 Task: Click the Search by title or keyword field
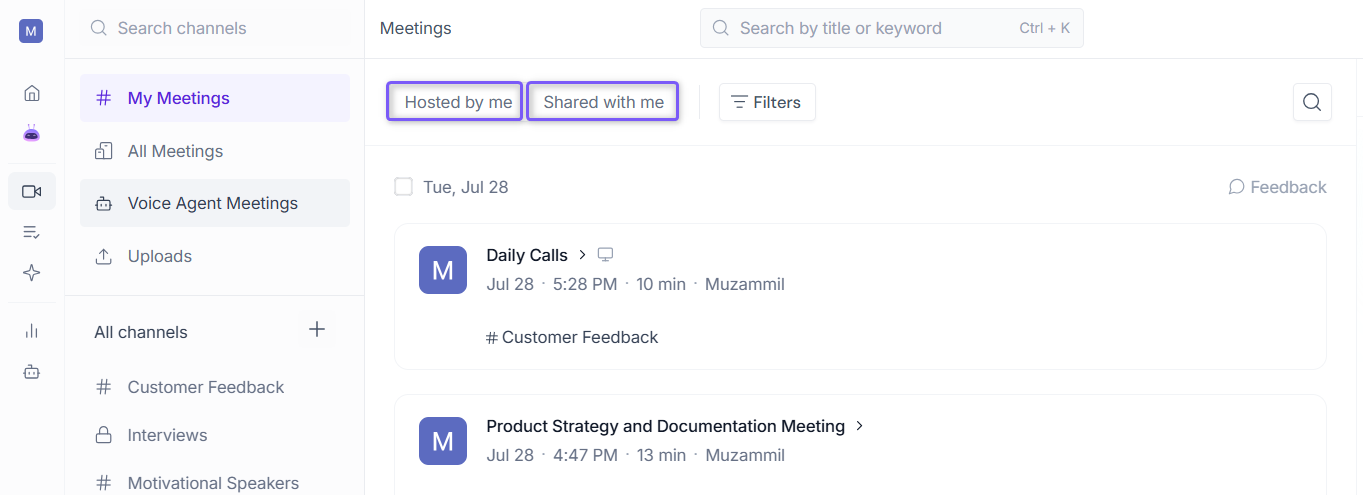[892, 28]
